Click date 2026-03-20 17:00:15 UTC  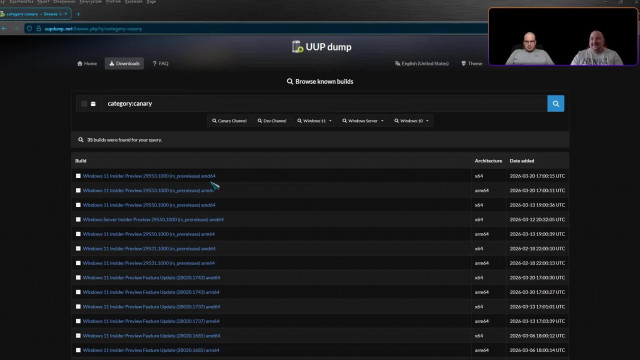tap(537, 176)
